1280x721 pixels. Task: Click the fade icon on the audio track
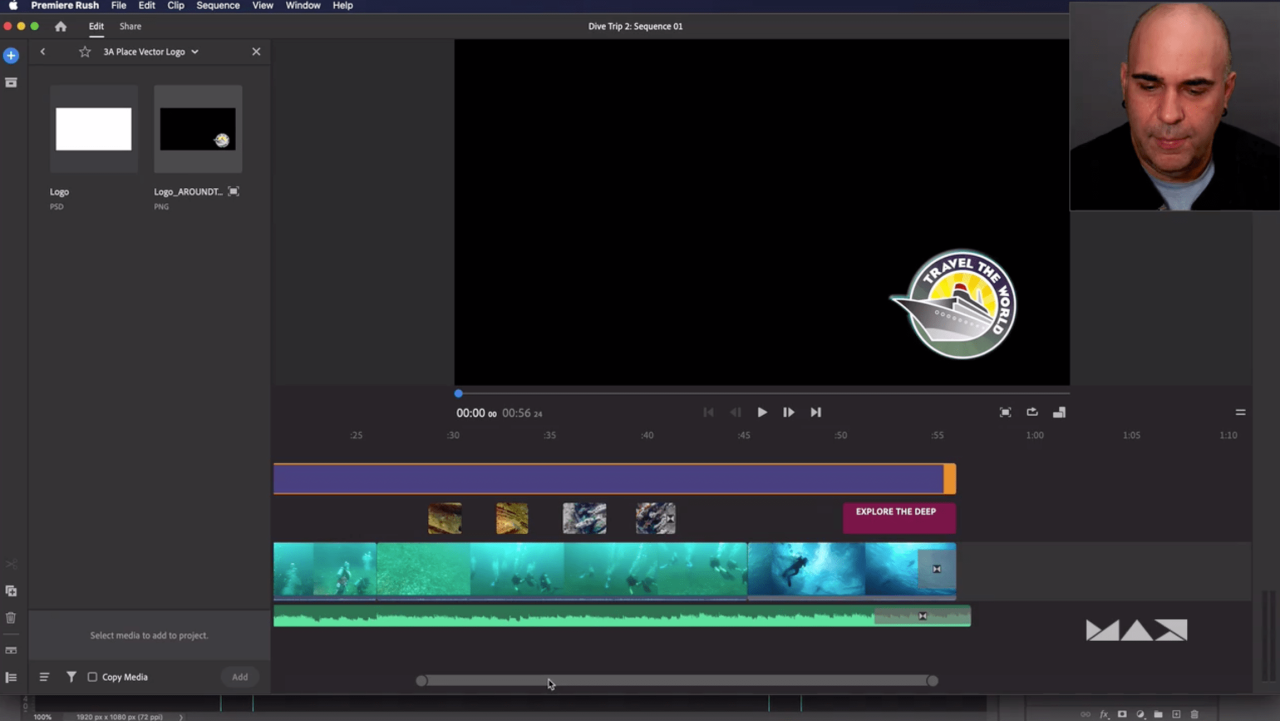(x=923, y=616)
